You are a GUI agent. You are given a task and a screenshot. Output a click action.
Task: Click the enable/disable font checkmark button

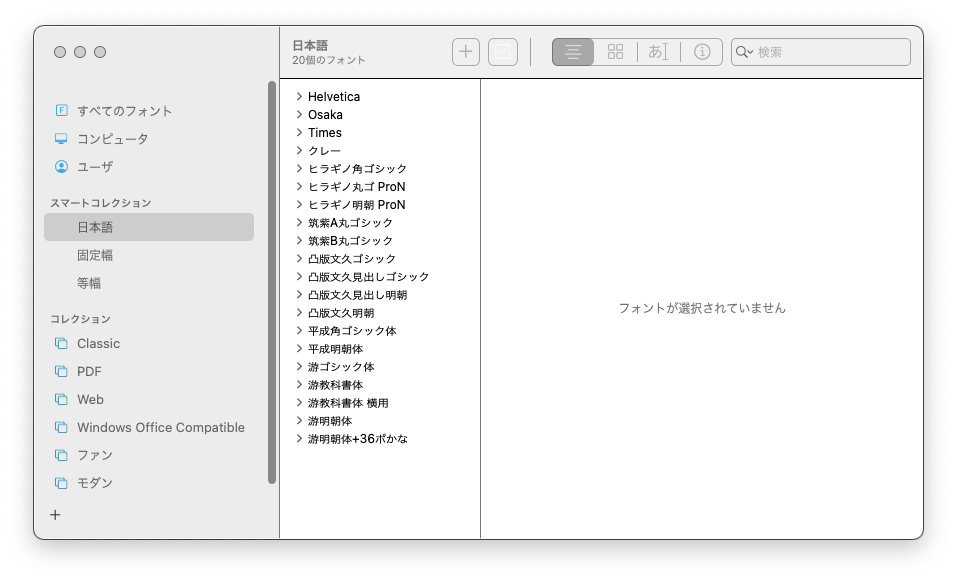pyautogui.click(x=503, y=52)
